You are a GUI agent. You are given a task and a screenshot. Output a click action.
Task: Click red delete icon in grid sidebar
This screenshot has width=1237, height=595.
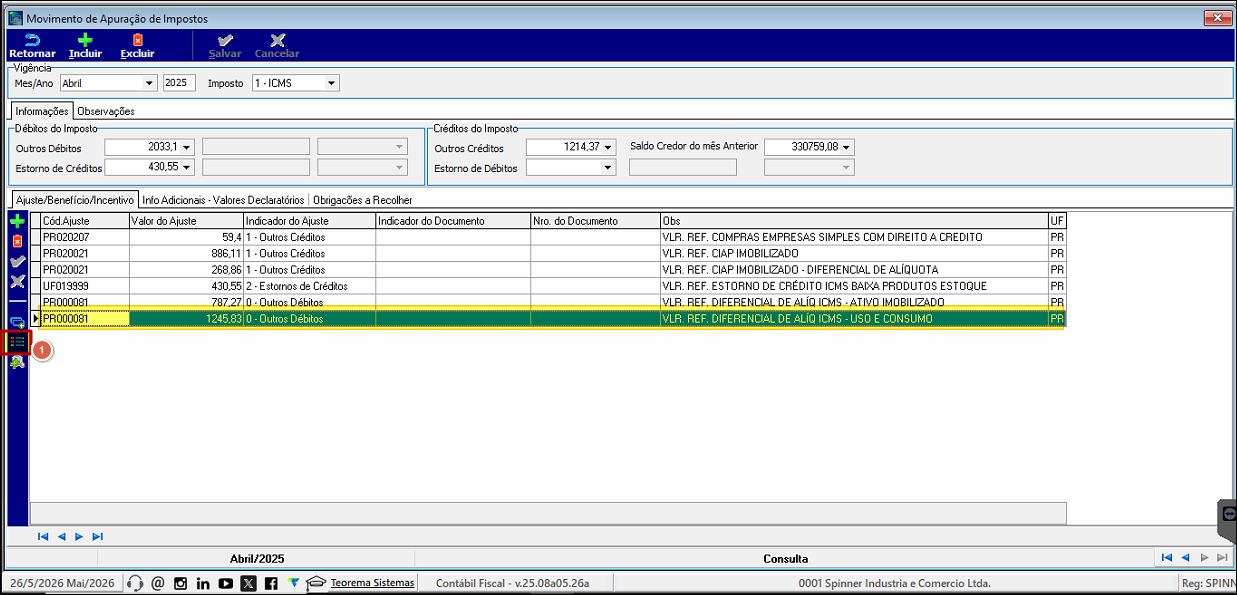(17, 241)
